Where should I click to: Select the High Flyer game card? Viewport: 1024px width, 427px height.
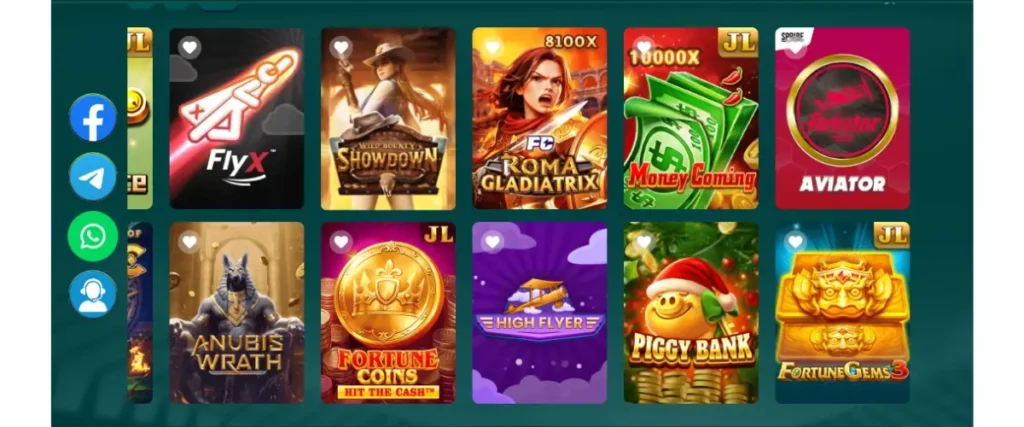pos(539,313)
